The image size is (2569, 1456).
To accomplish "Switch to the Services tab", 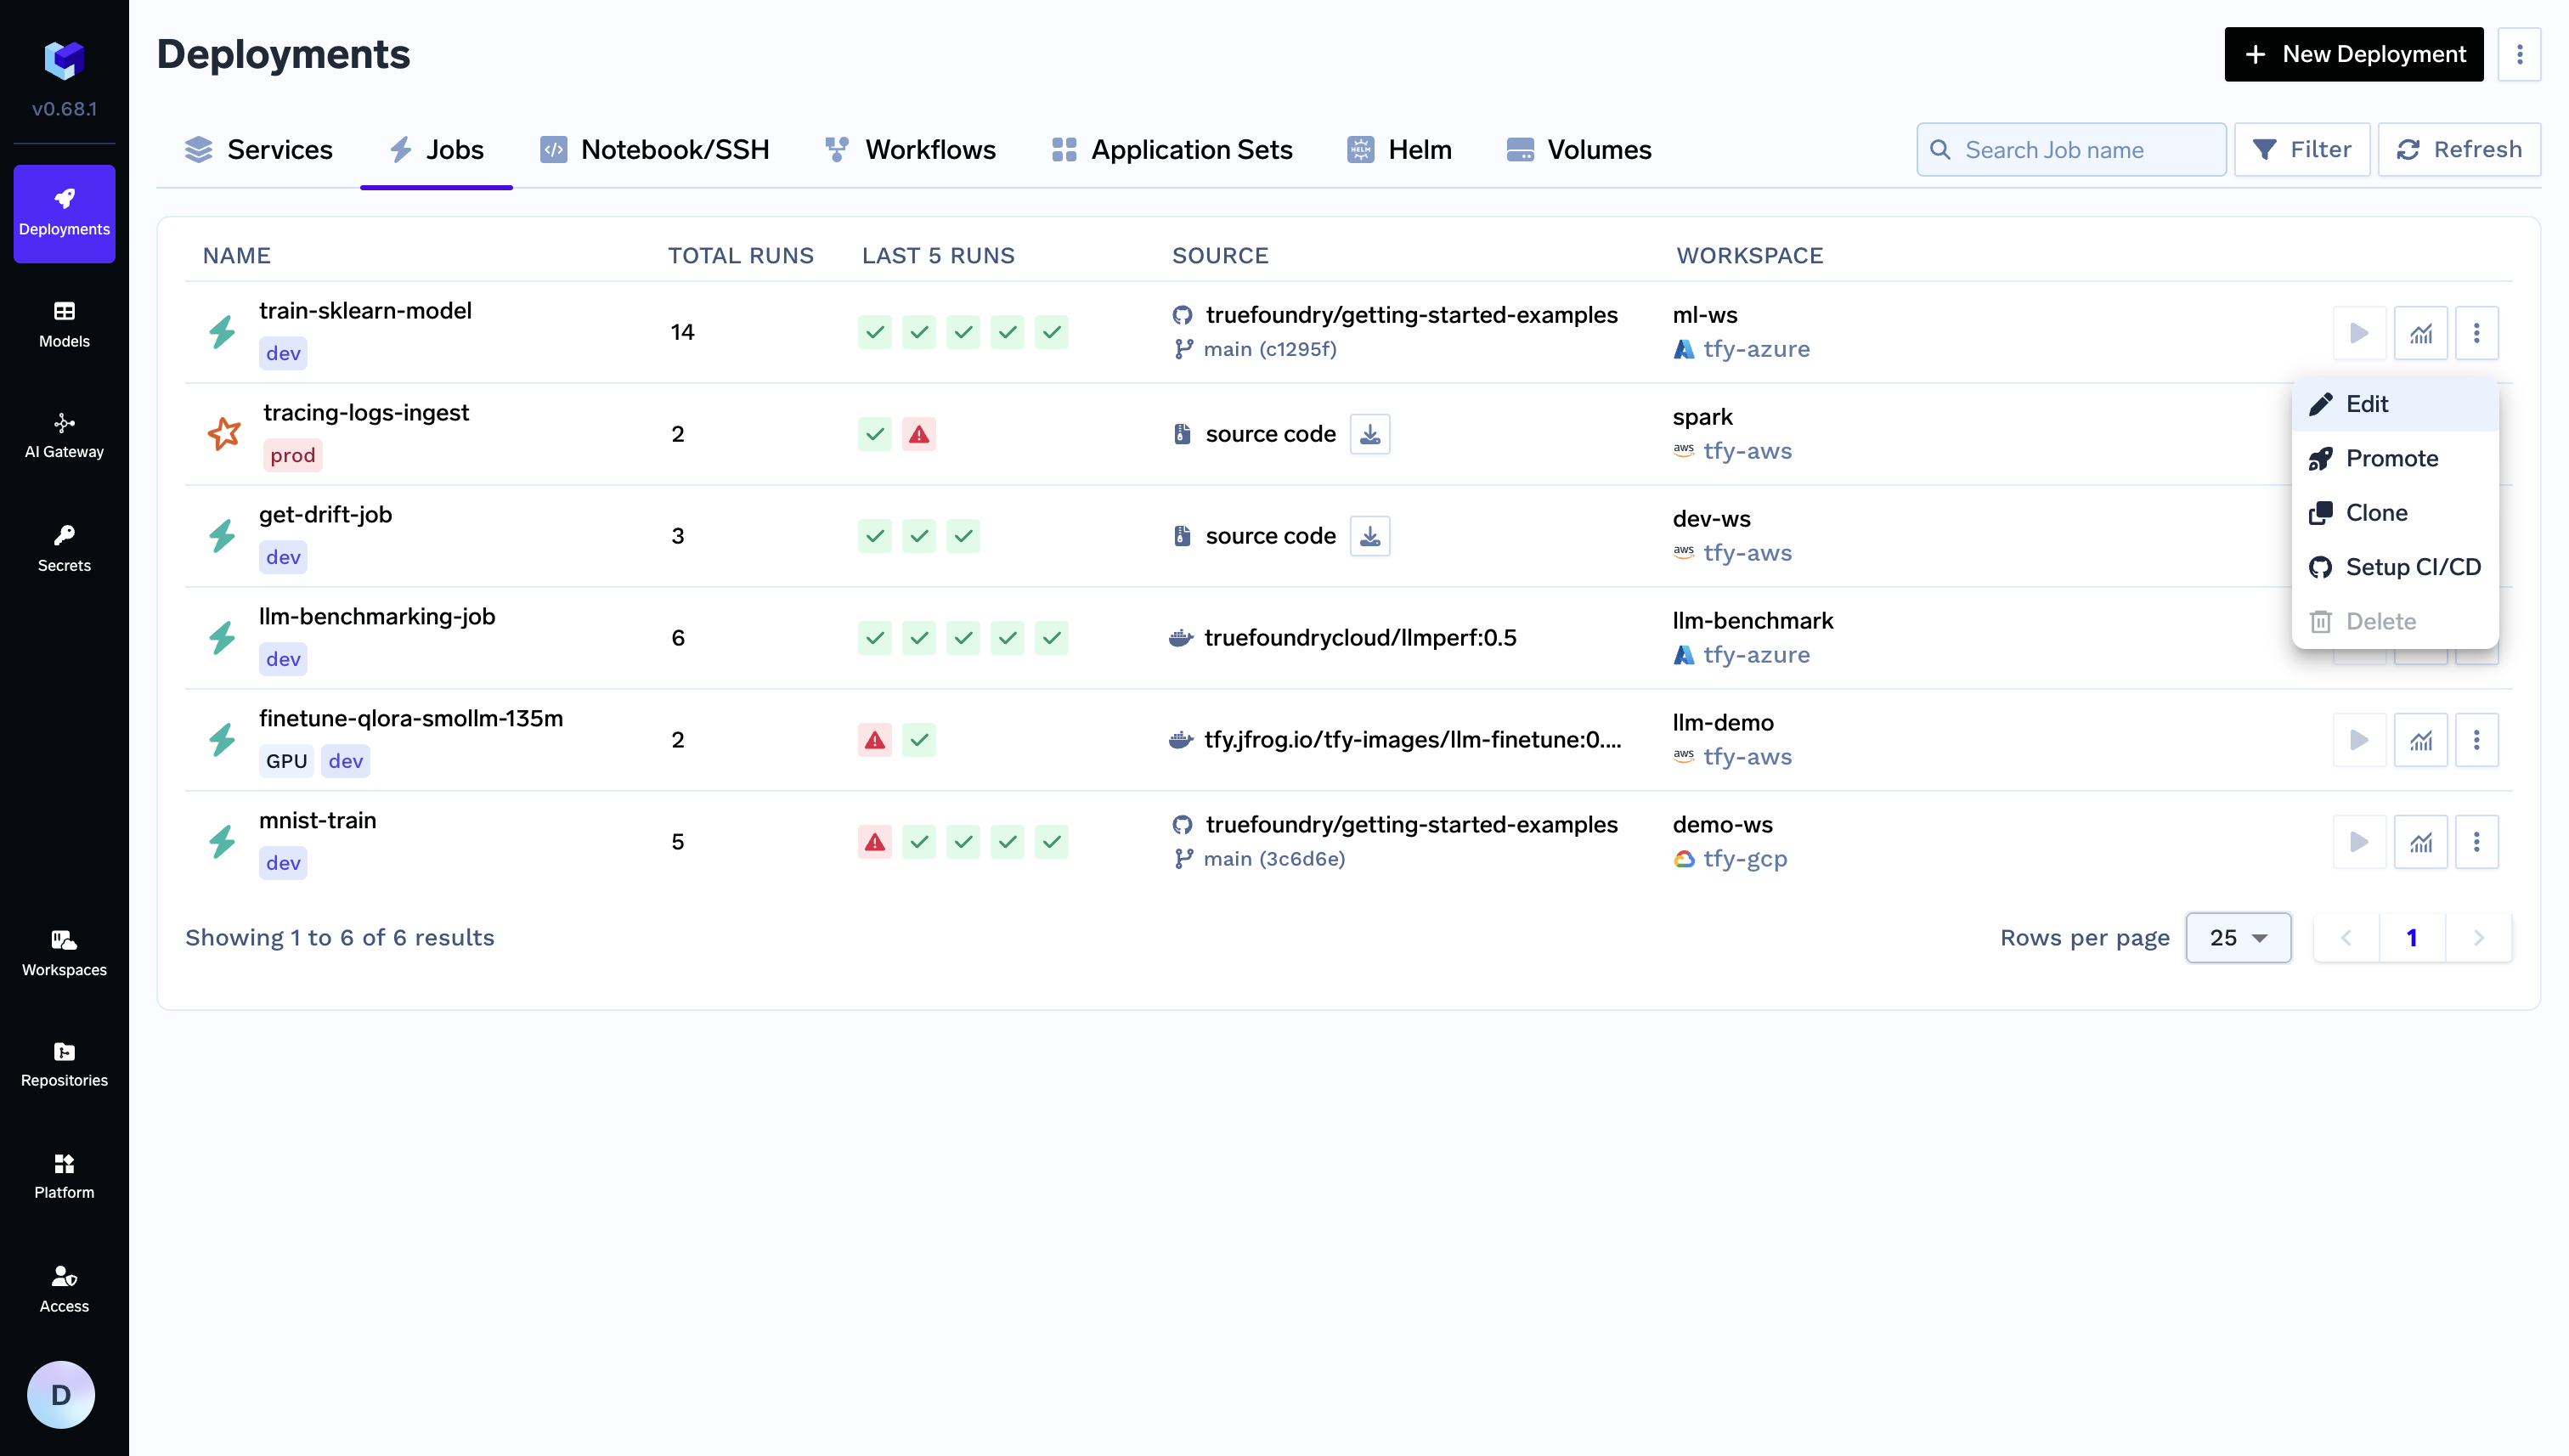I will [x=259, y=150].
